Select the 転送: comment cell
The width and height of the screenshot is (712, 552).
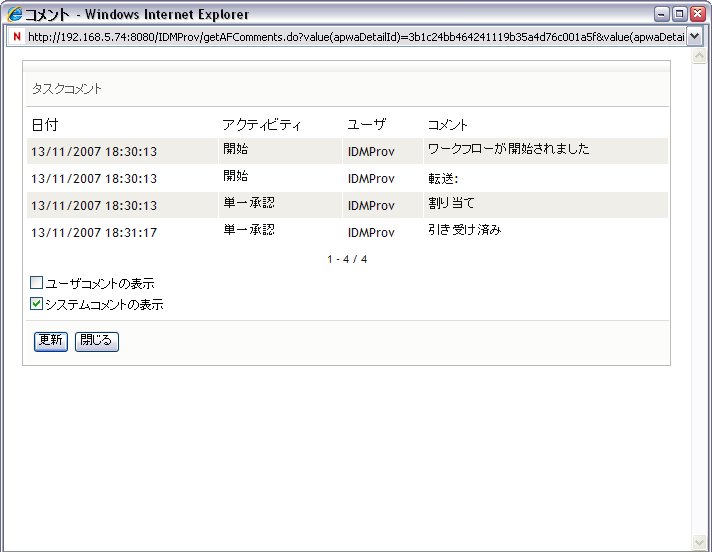point(443,179)
